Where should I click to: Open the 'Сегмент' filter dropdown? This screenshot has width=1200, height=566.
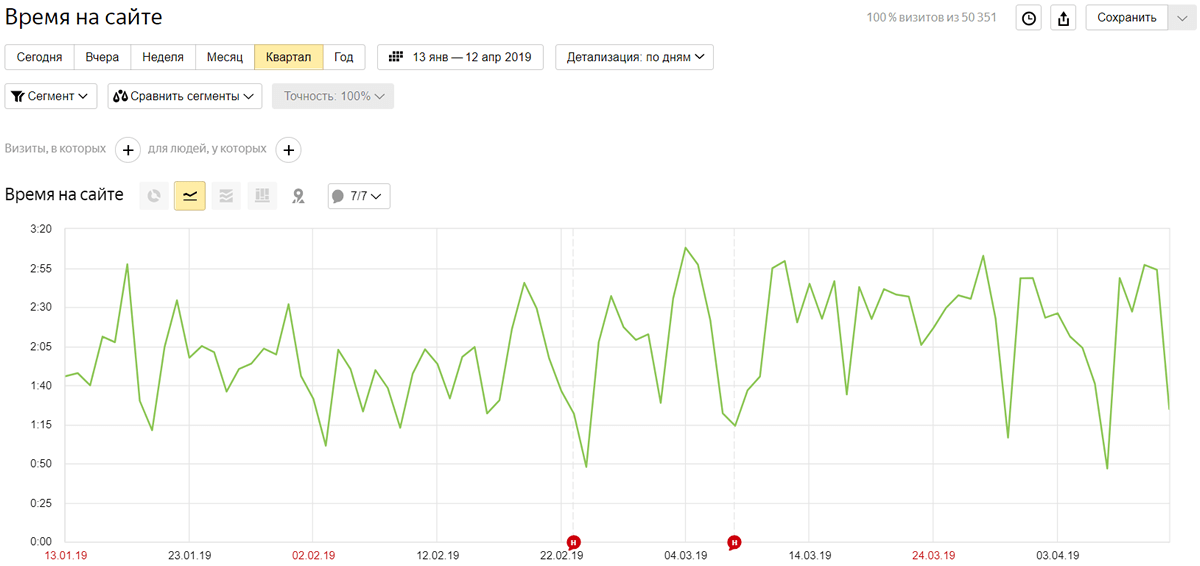click(x=51, y=96)
